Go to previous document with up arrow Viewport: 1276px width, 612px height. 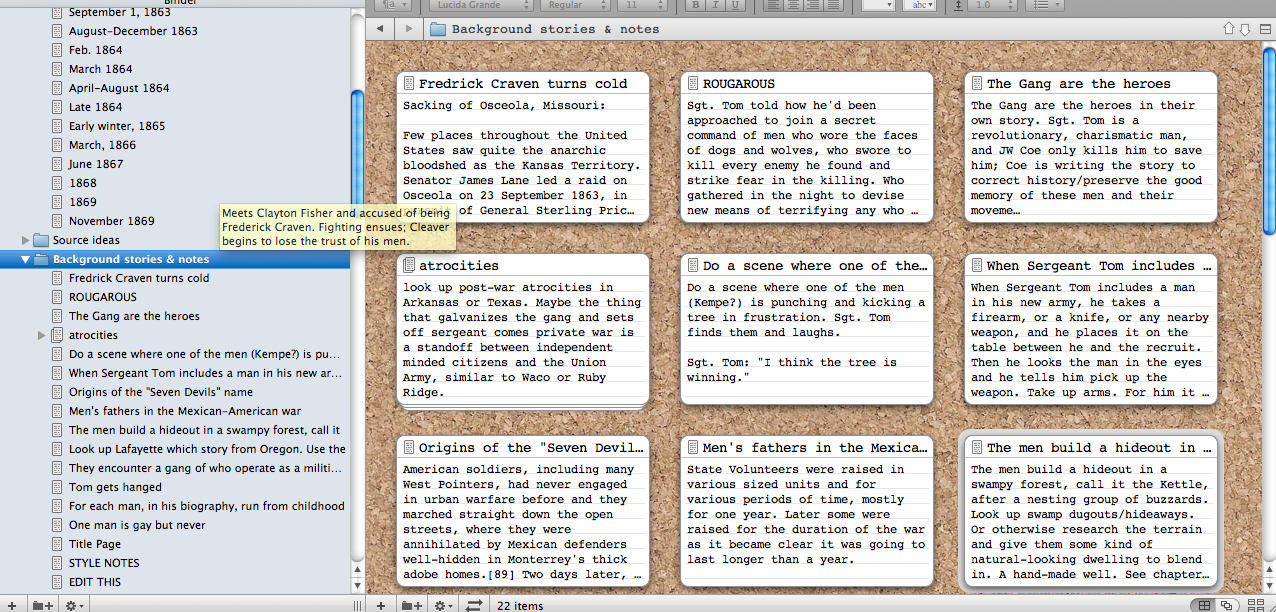[1229, 29]
